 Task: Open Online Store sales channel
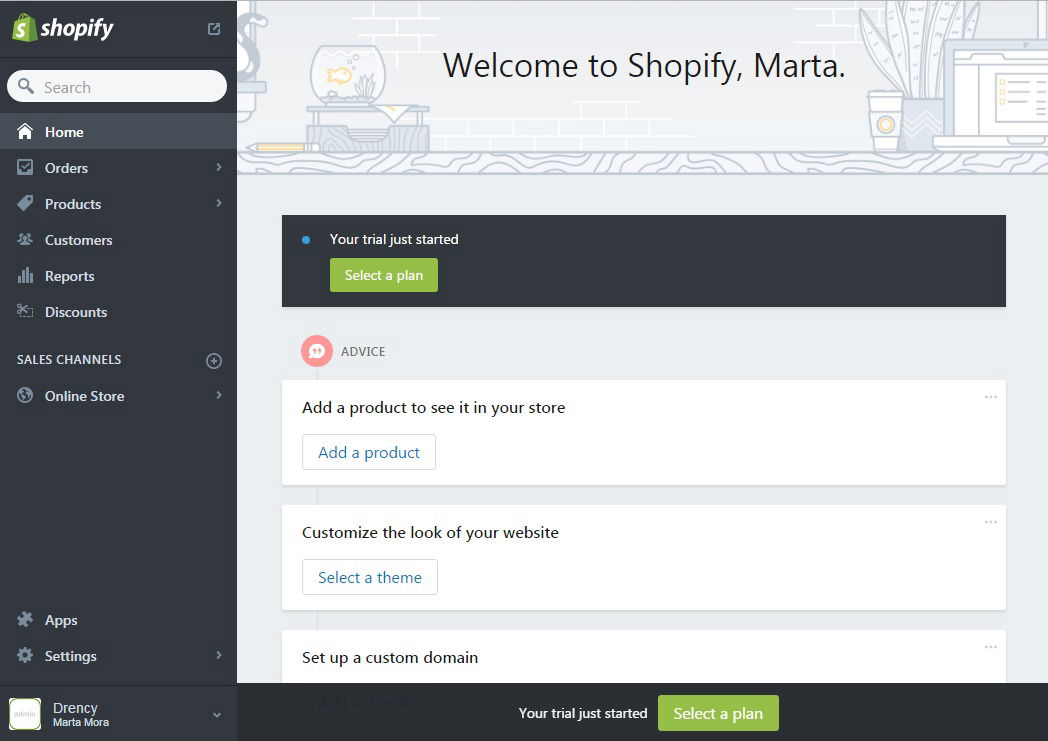pyautogui.click(x=118, y=396)
